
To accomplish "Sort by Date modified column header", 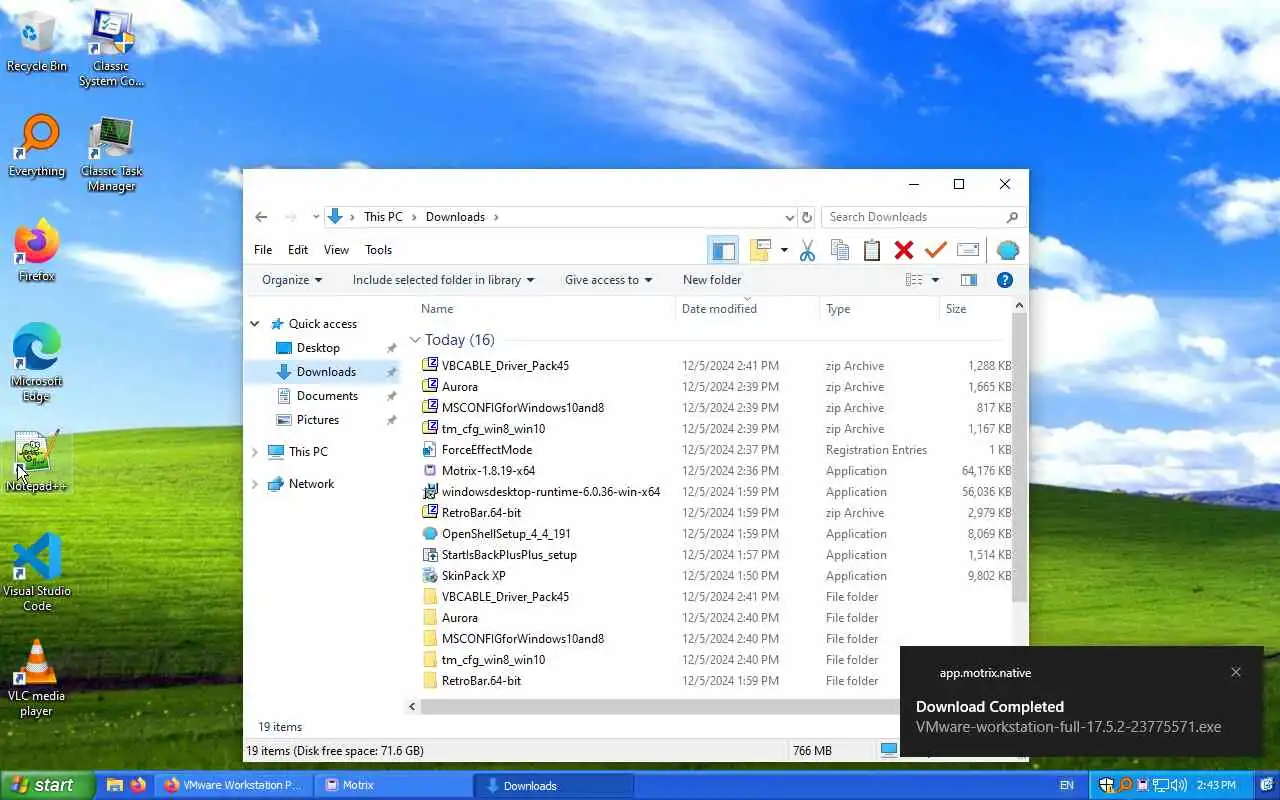I will (719, 309).
